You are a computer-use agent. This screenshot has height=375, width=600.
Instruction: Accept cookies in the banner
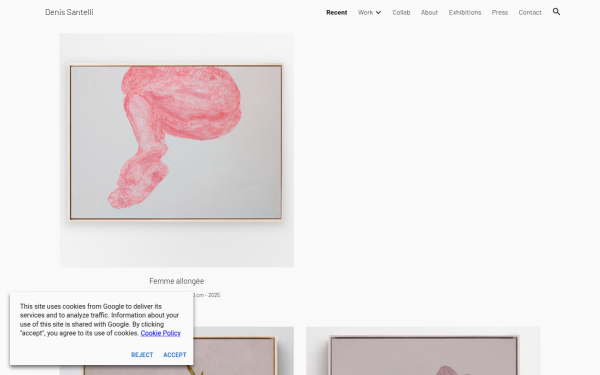(175, 355)
